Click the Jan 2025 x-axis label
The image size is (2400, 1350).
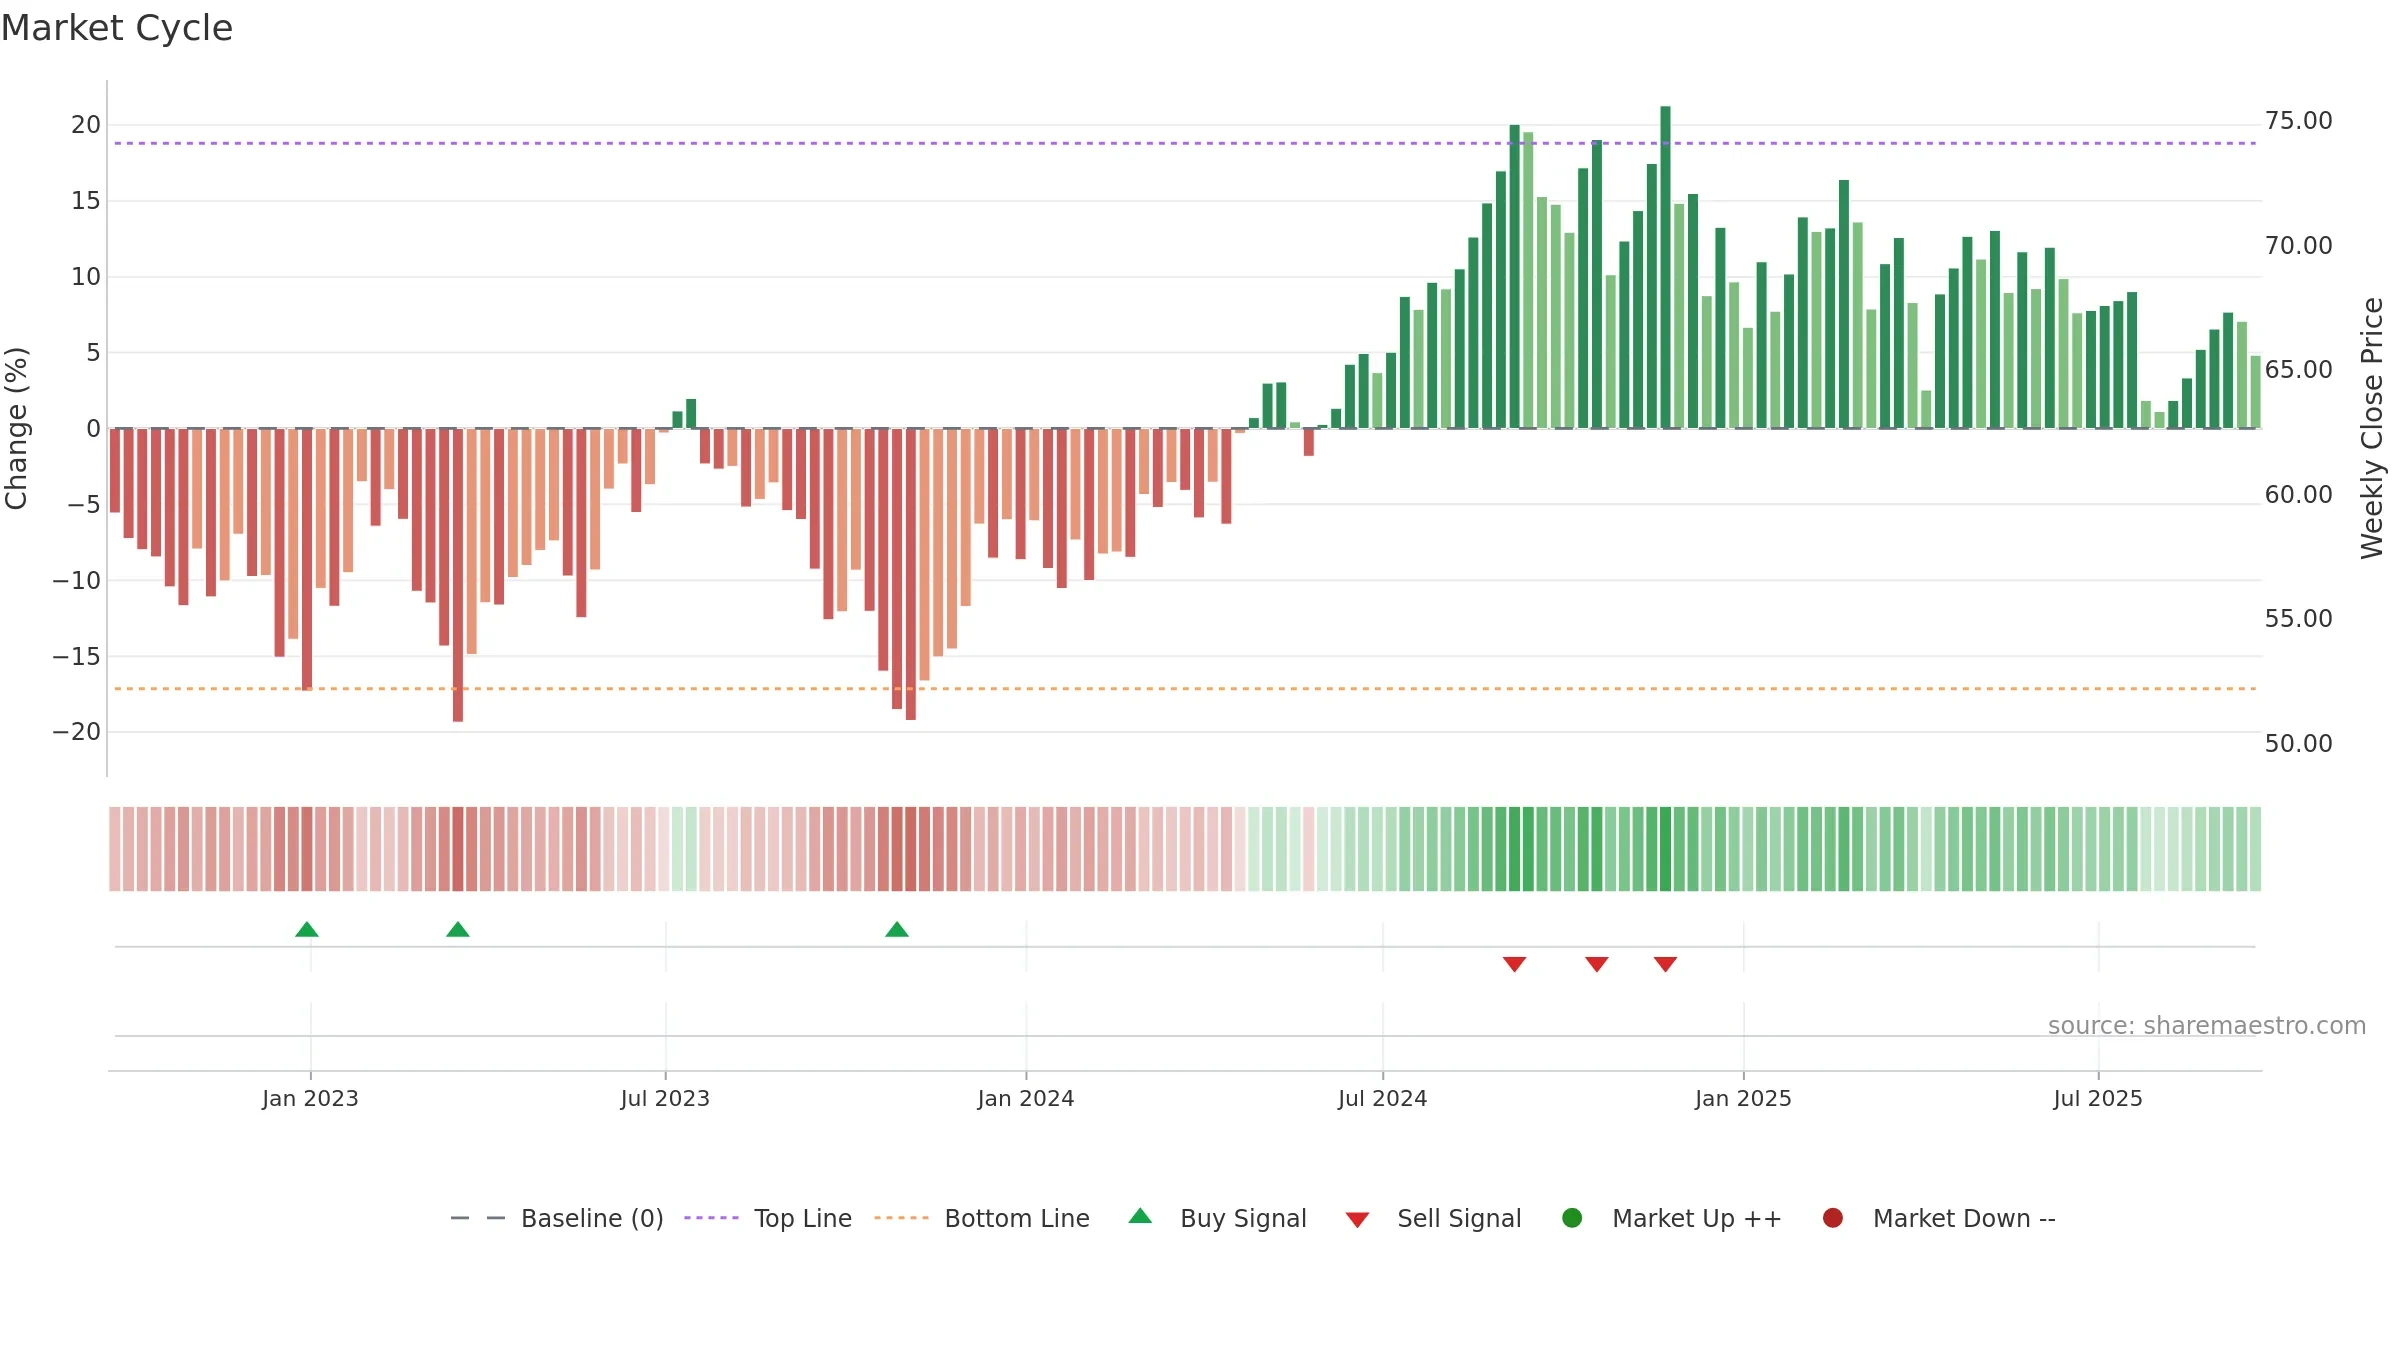[1743, 1098]
